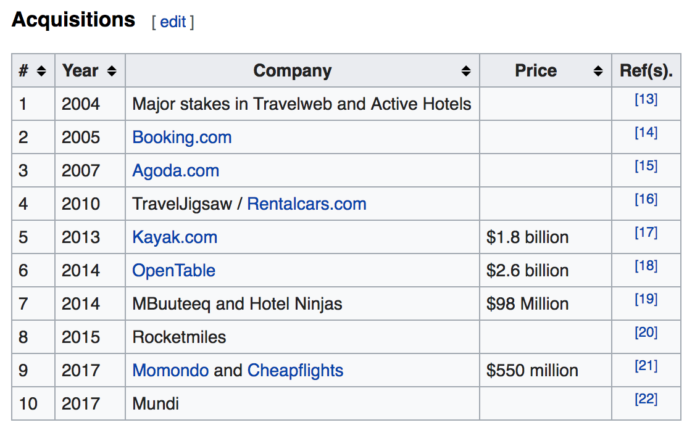View reference [21] for Momondo row
Viewport: 700px width, 433px height.
[x=646, y=366]
